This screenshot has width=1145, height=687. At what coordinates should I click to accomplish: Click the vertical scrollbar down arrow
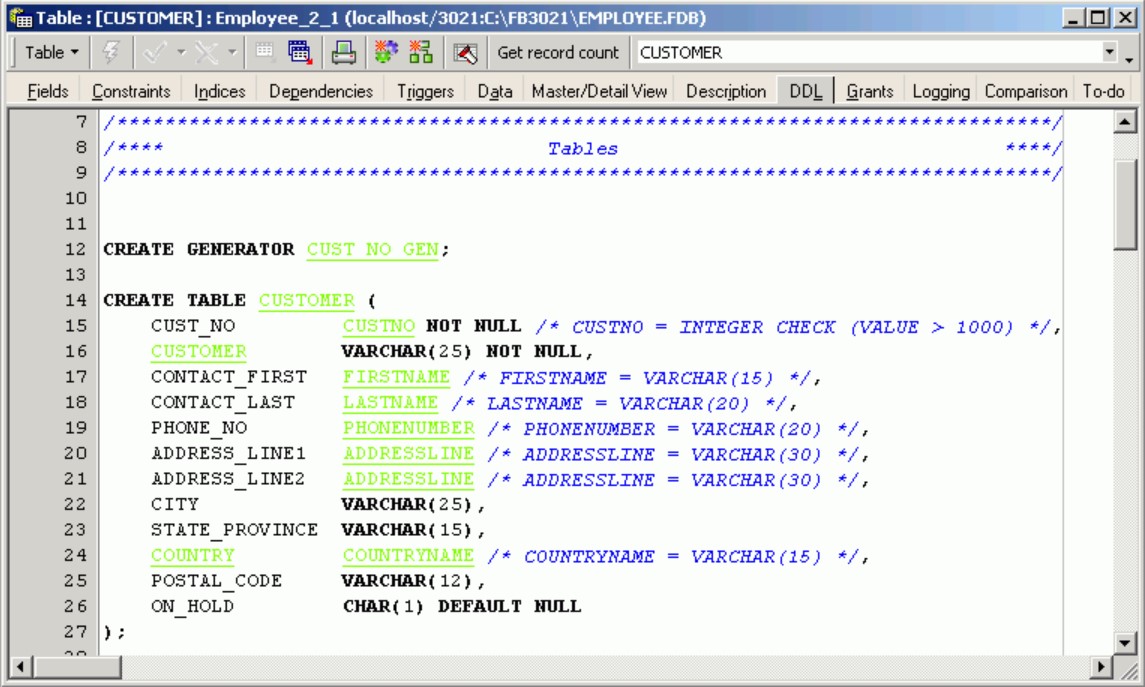tap(1126, 644)
